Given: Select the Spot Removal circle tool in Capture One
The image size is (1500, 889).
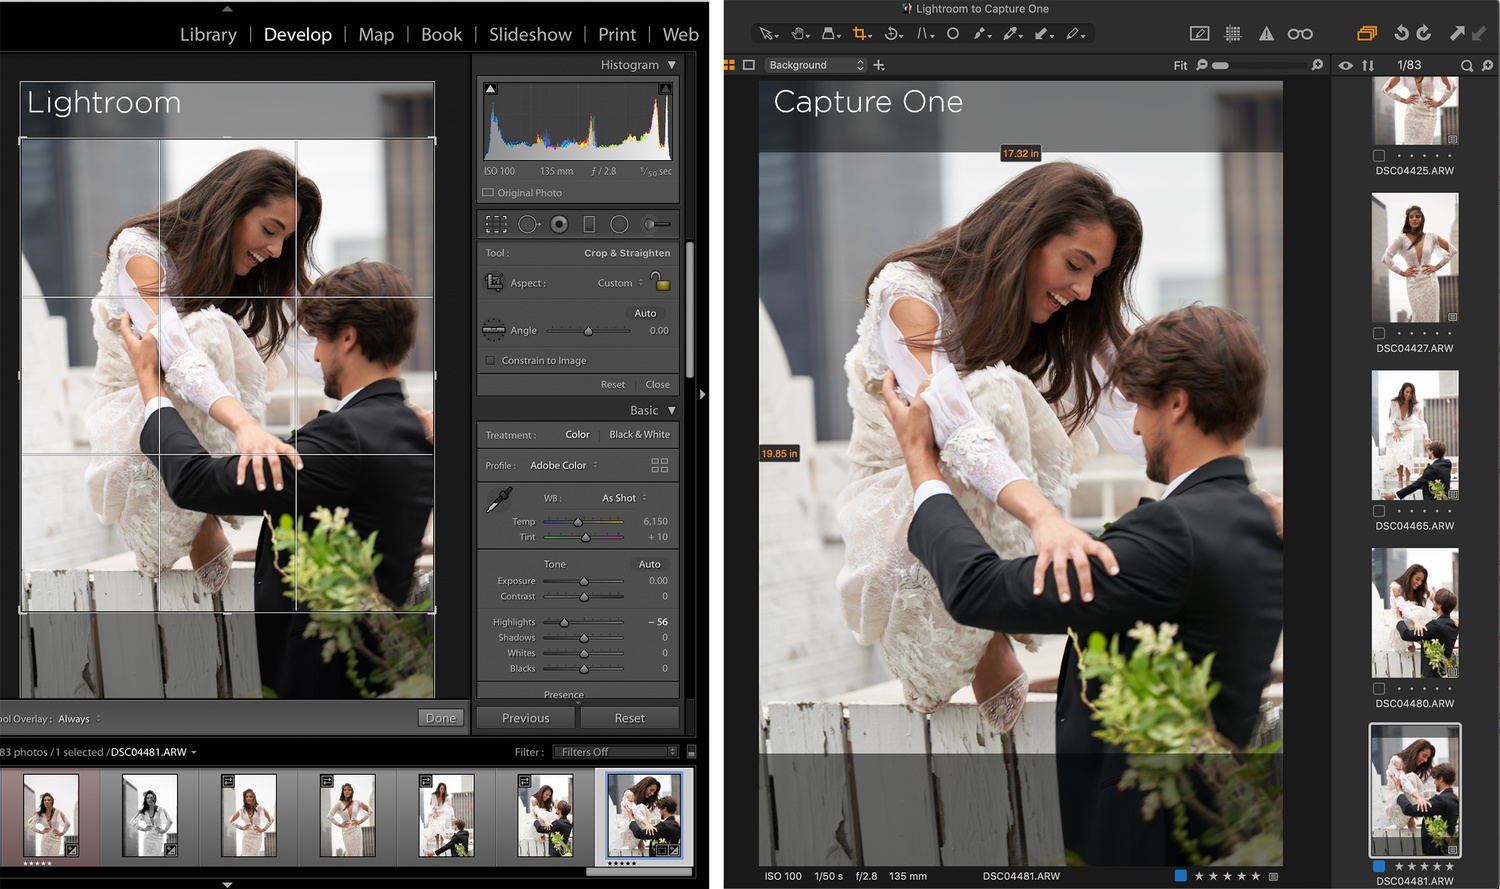Looking at the screenshot, I should (x=953, y=34).
